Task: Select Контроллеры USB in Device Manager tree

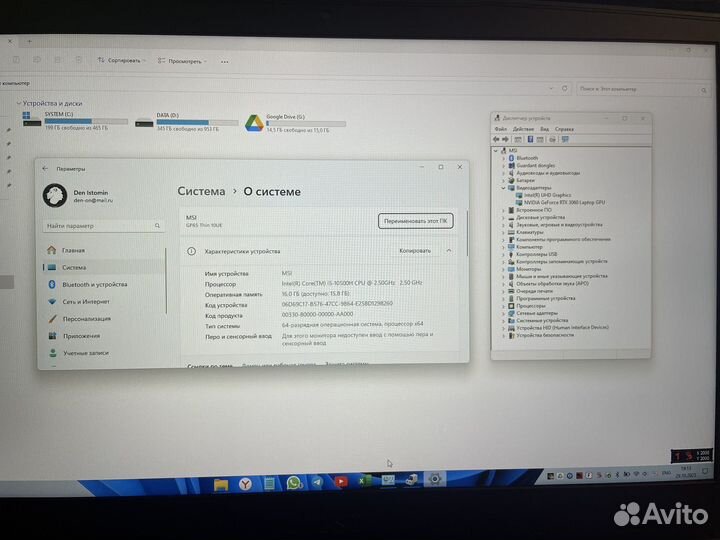Action: (x=536, y=254)
